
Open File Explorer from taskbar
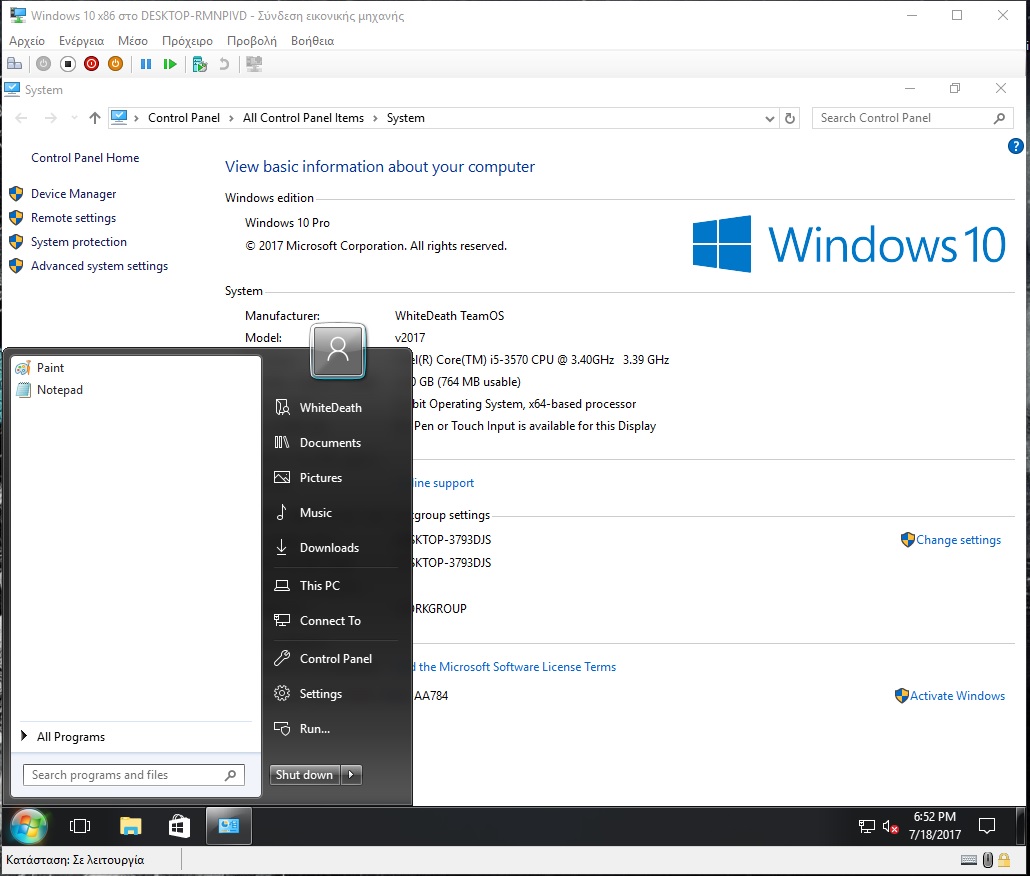[x=130, y=826]
